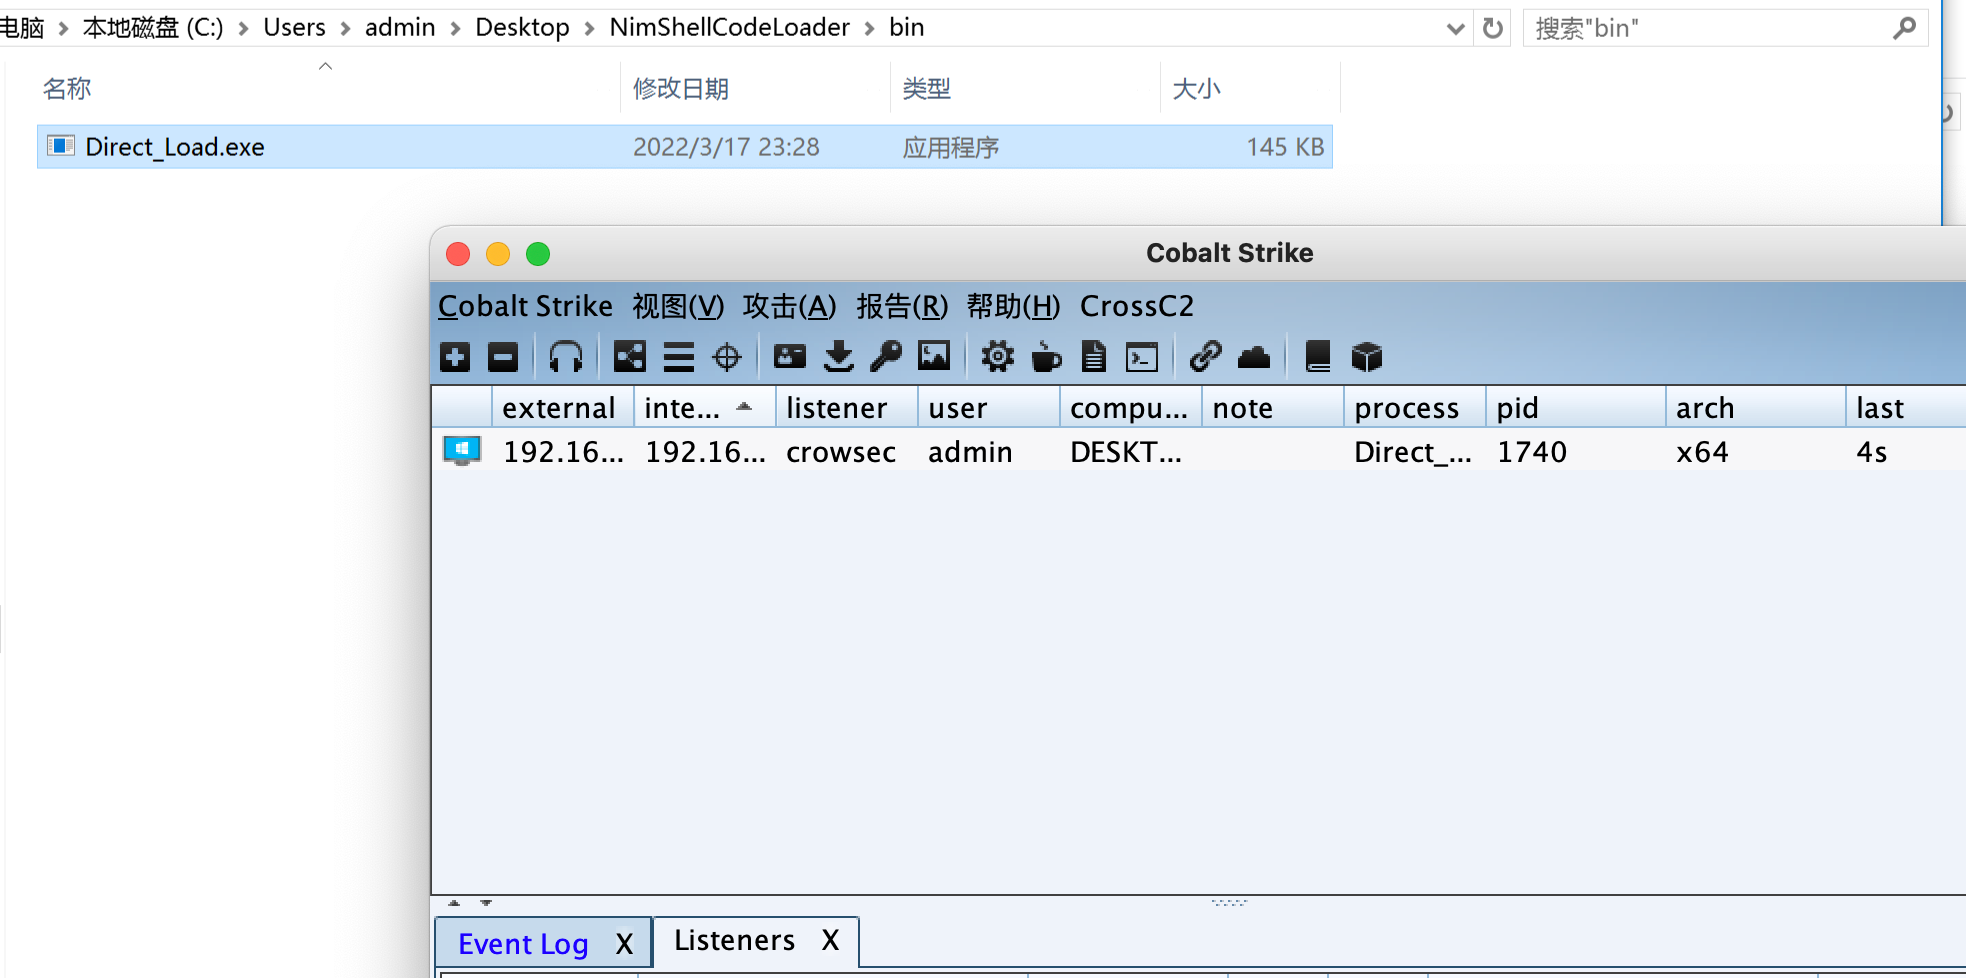
Task: Switch to the Event Log tab
Action: pos(523,943)
